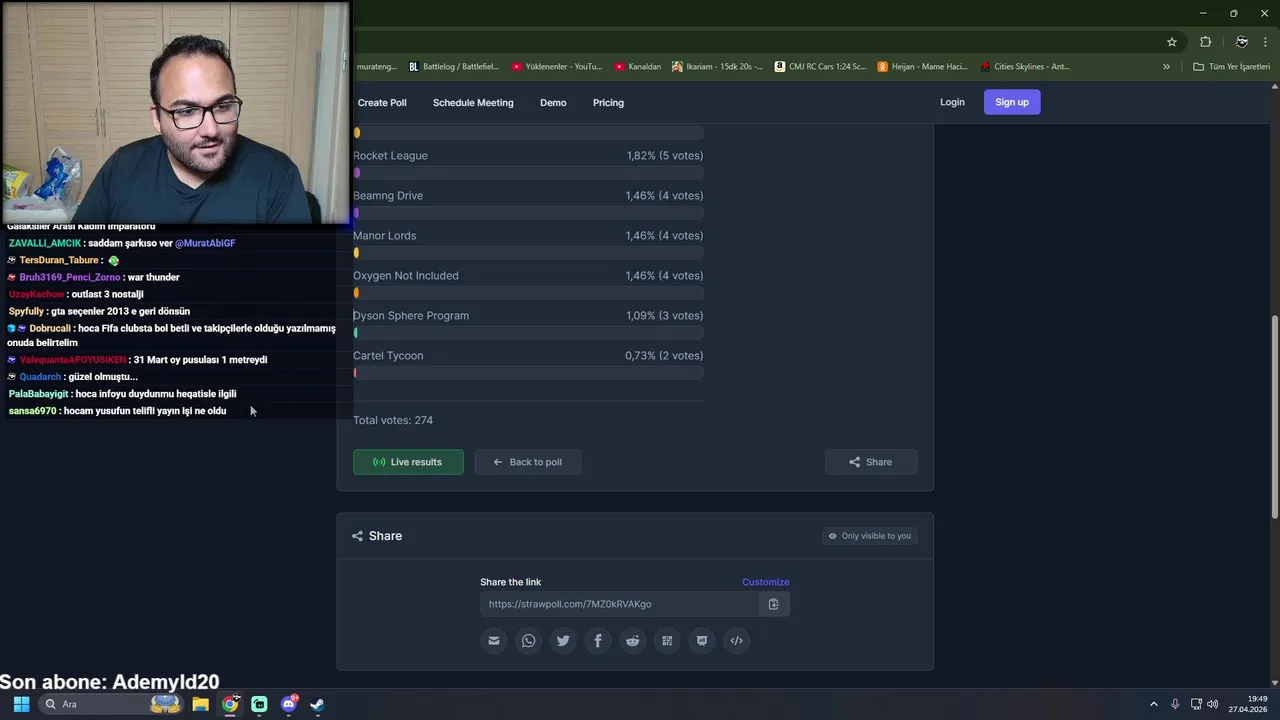Open Create Poll page
This screenshot has height=720, width=1280.
[x=382, y=103]
